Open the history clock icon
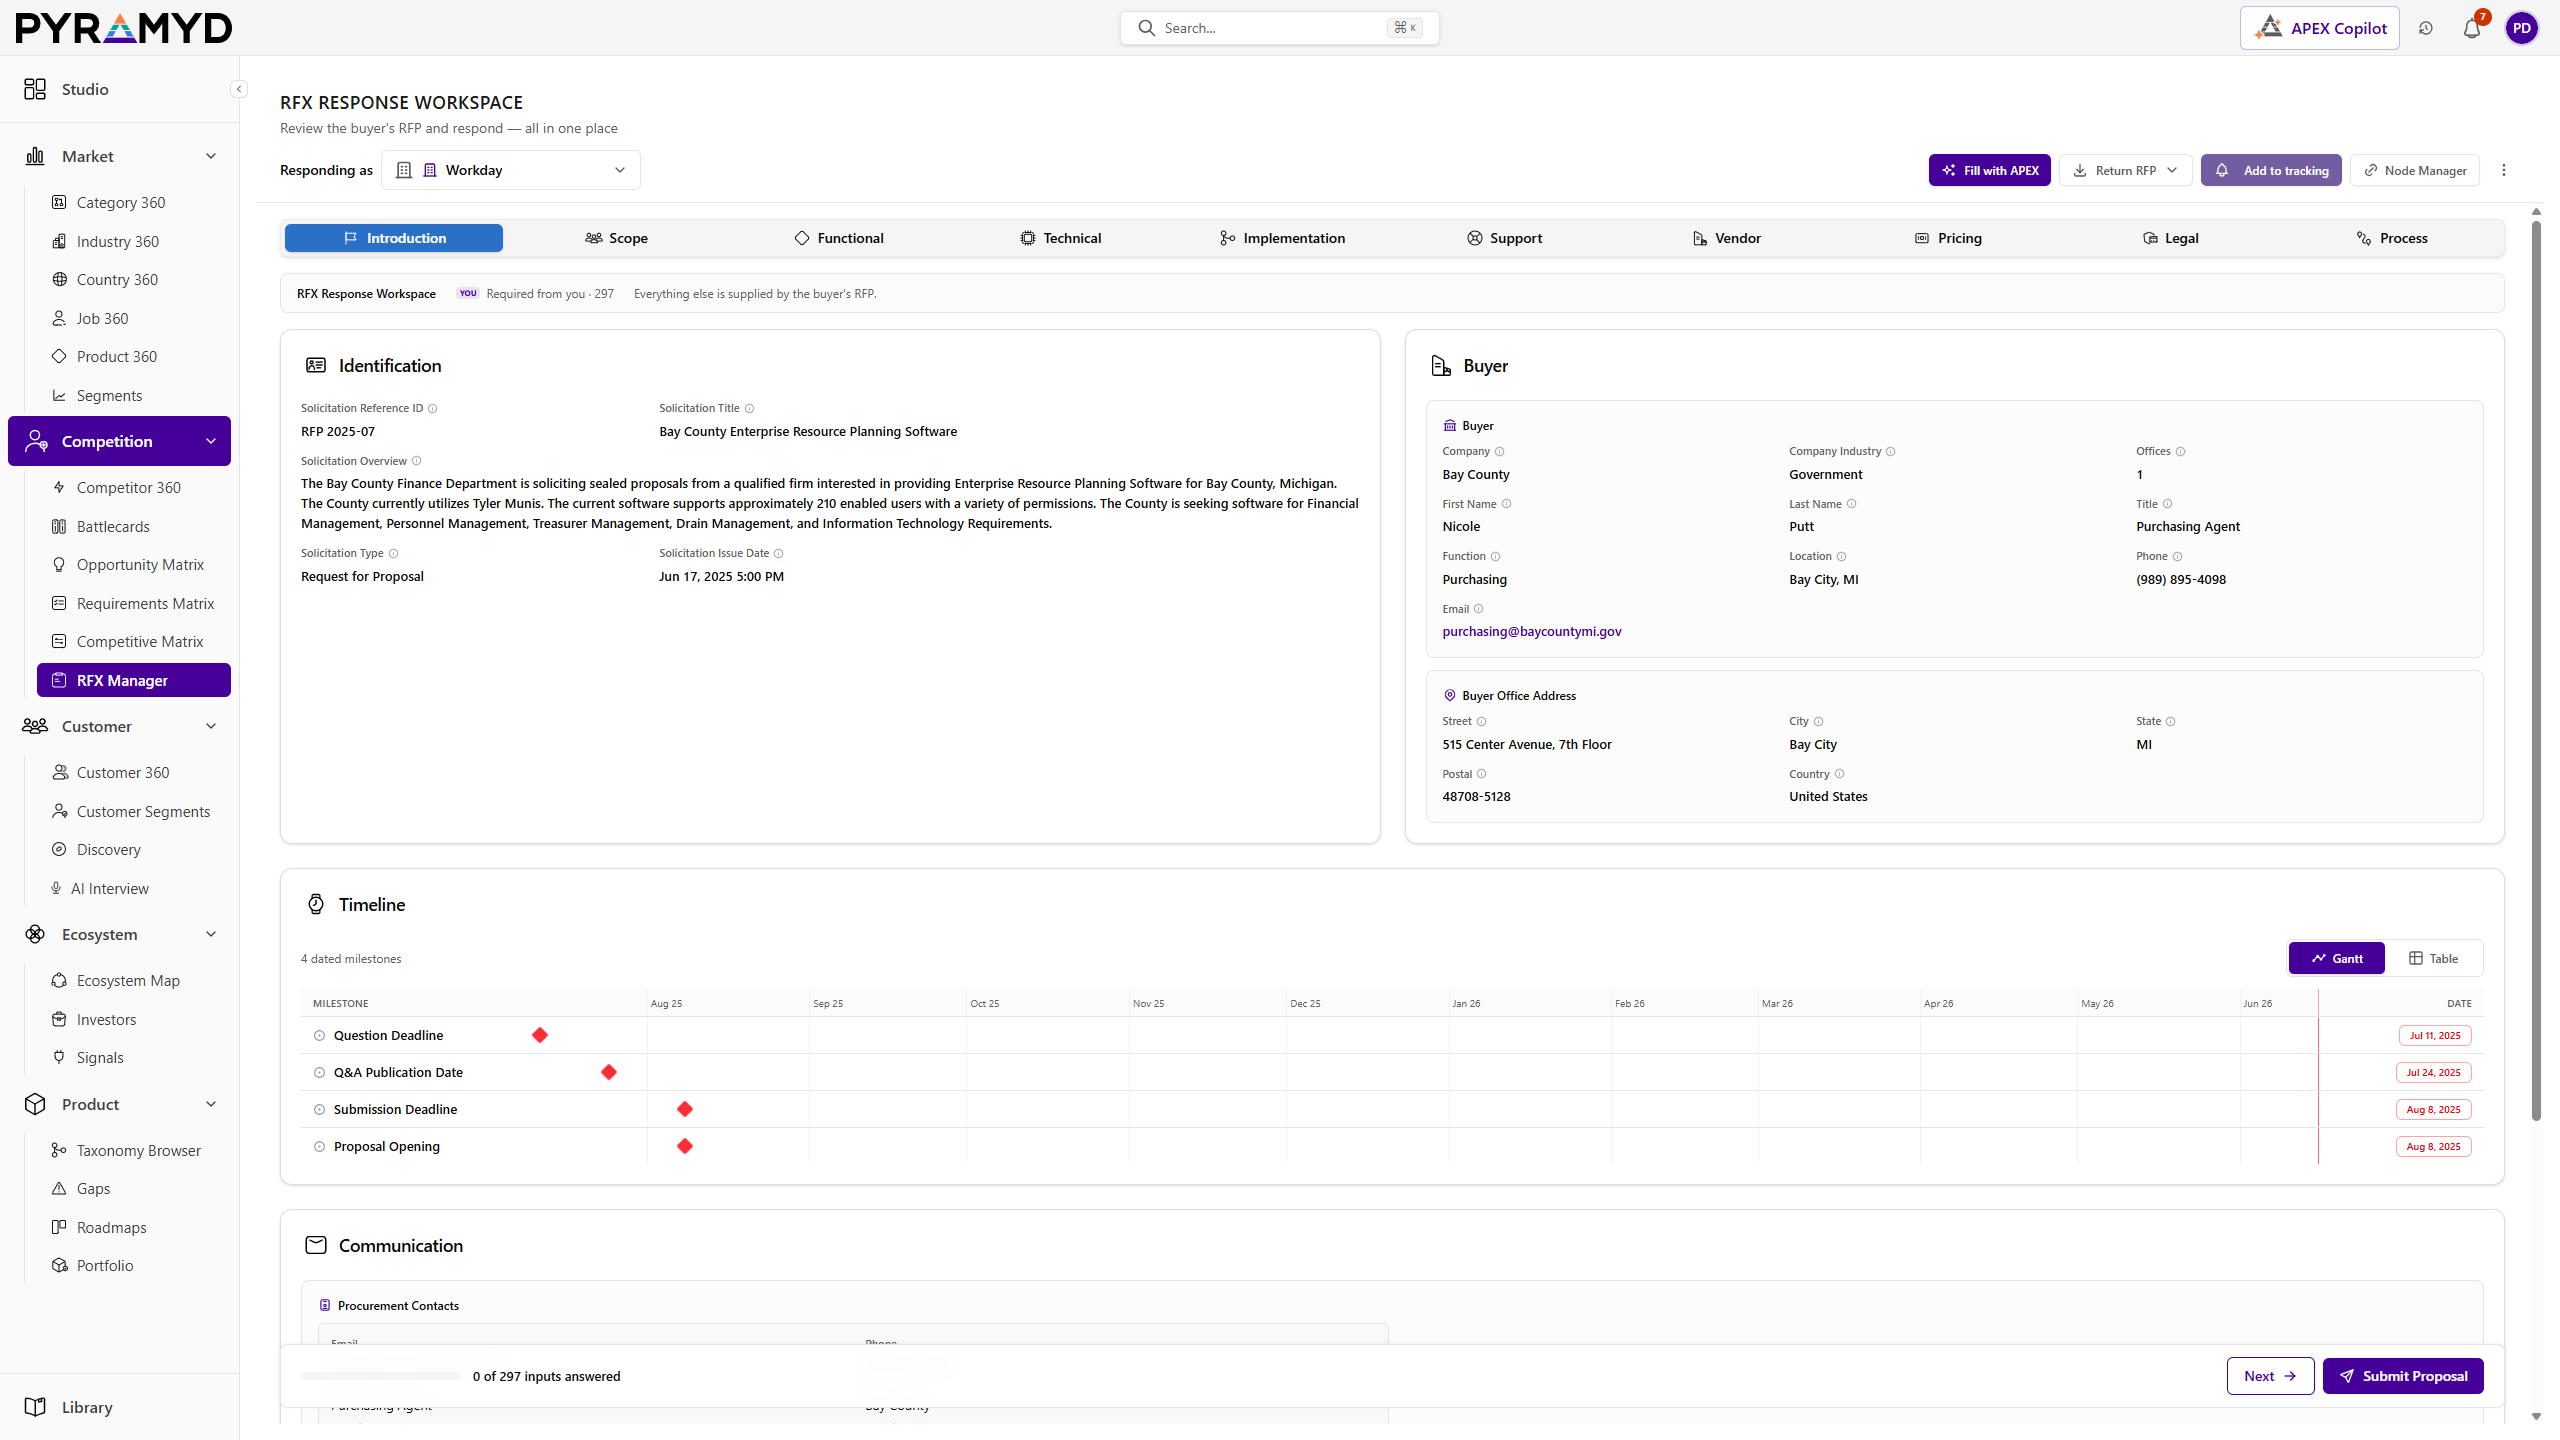Screen dimensions: 2560x1440 (2426, 28)
